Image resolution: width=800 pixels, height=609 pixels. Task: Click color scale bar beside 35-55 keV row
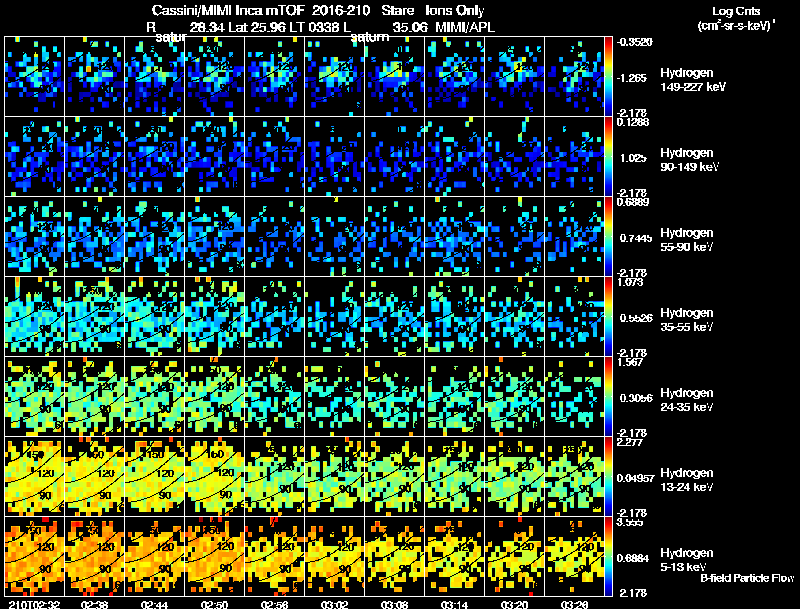click(x=608, y=317)
